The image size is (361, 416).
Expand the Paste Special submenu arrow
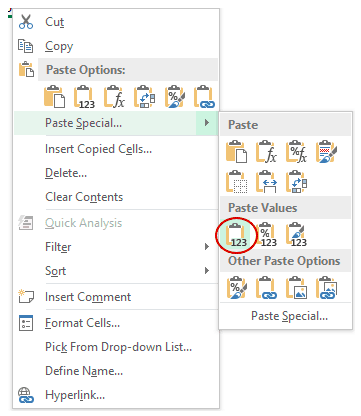click(x=207, y=123)
